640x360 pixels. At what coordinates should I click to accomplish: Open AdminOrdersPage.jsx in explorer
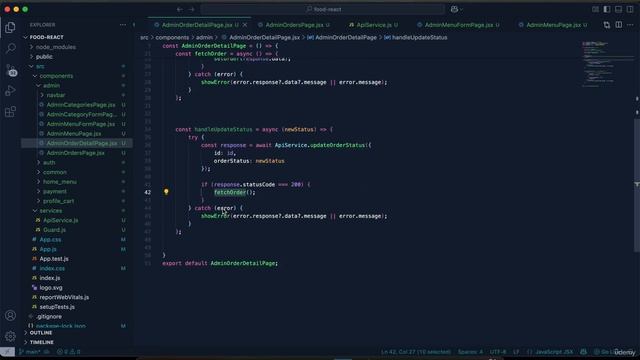pyautogui.click(x=76, y=153)
